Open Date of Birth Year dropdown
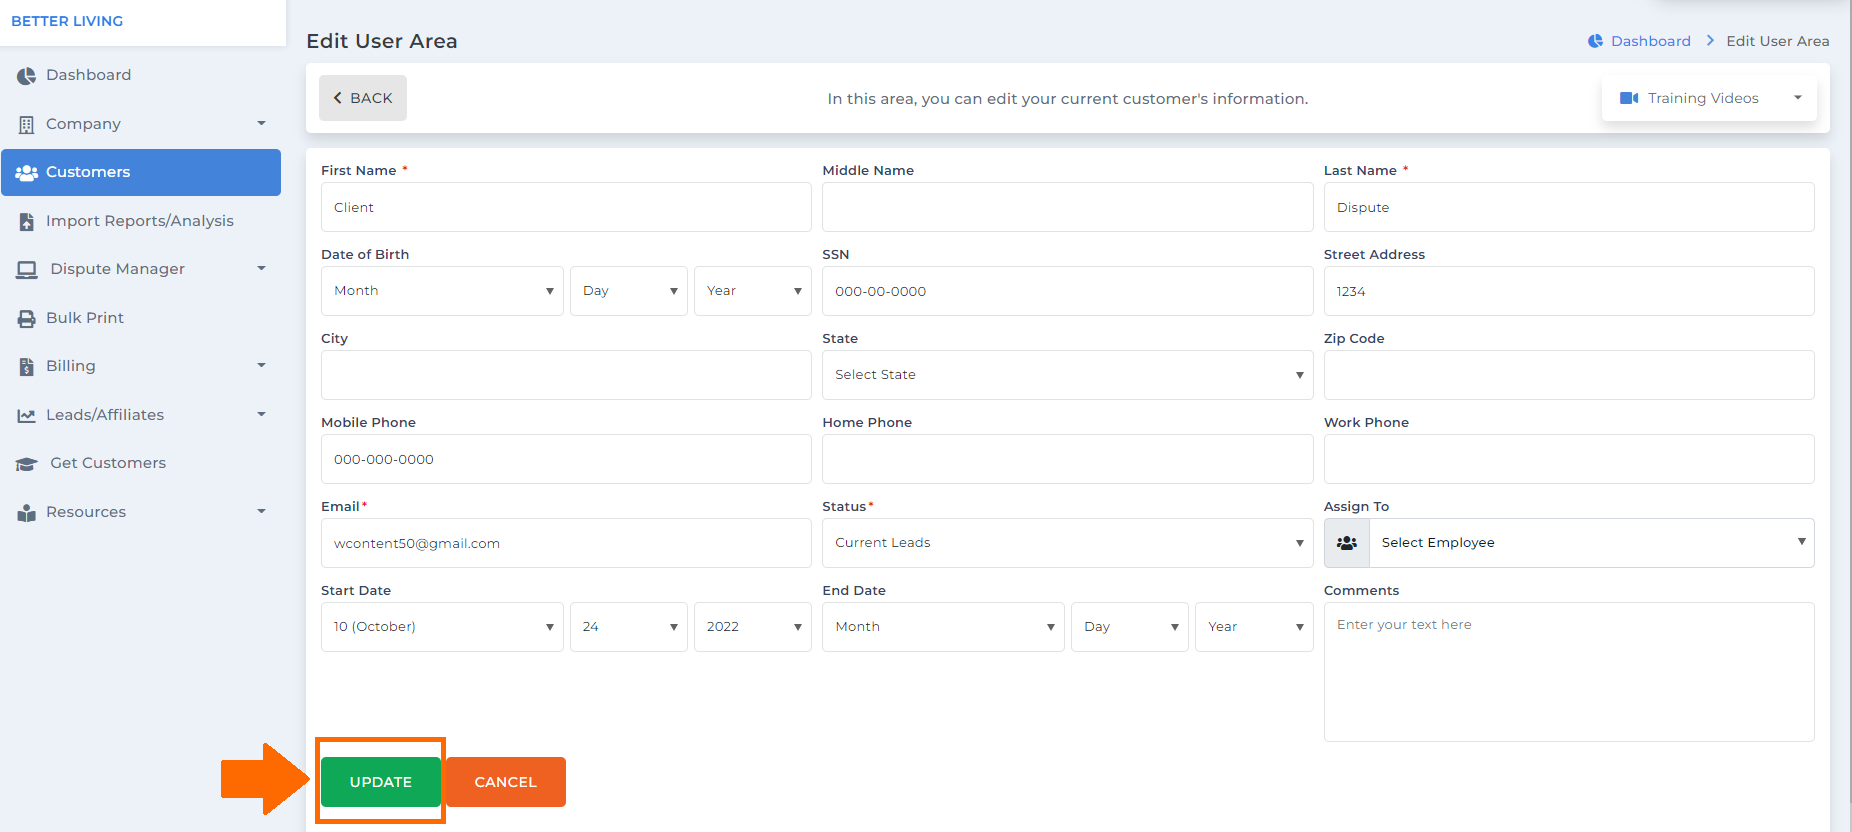This screenshot has width=1852, height=832. 753,291
